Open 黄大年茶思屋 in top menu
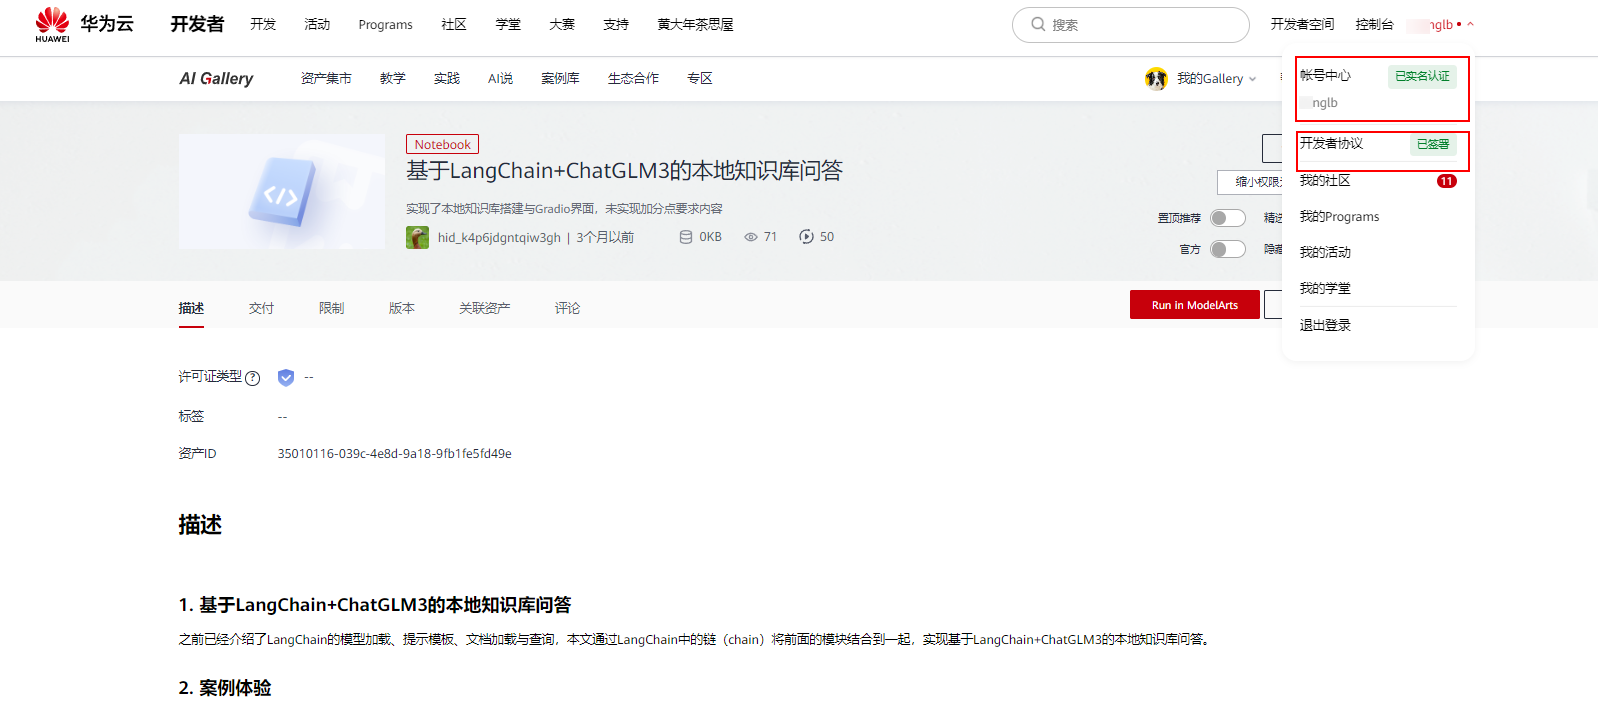The width and height of the screenshot is (1598, 714). (x=695, y=24)
